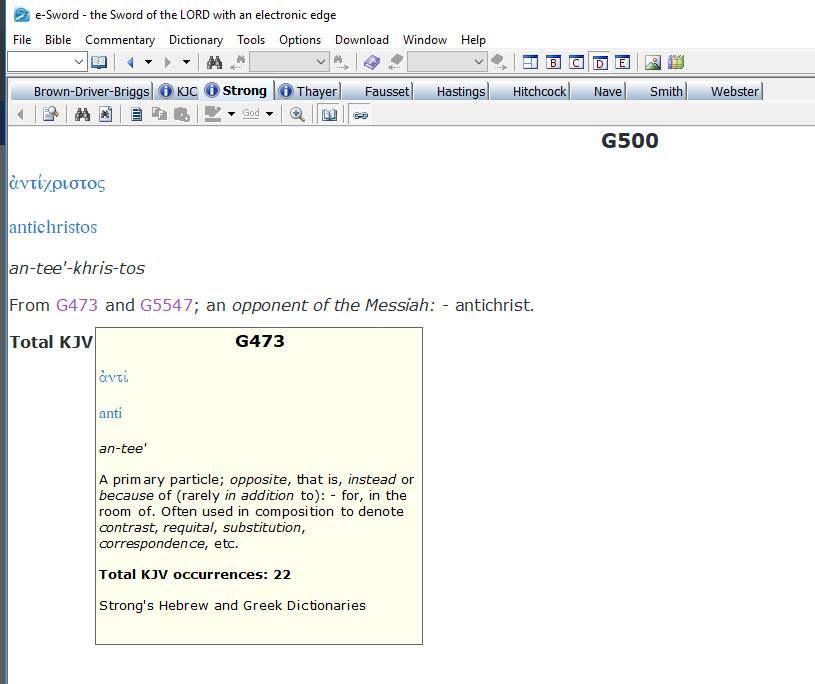The height and width of the screenshot is (684, 815).
Task: Click the highlighter pen icon
Action: pyautogui.click(x=213, y=114)
